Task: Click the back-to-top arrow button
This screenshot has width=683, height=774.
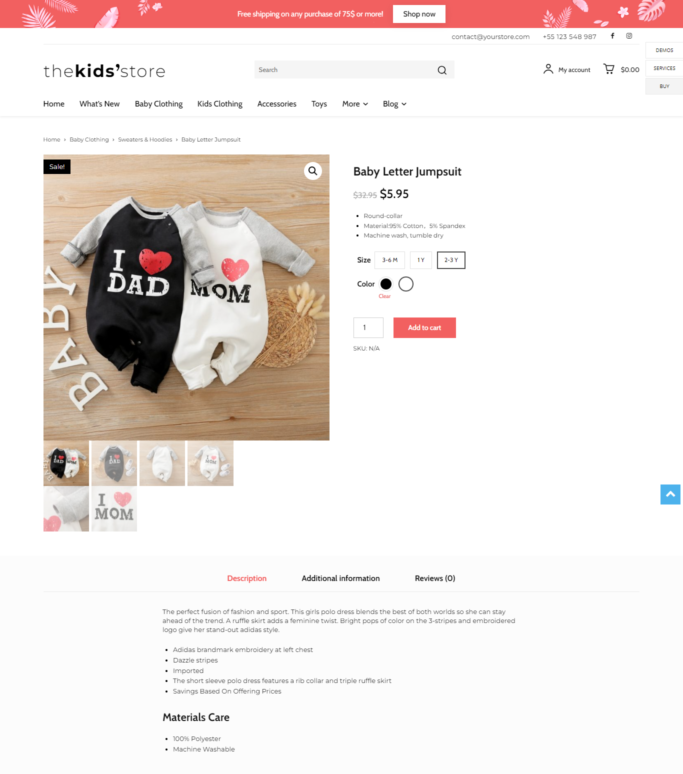Action: coord(670,494)
